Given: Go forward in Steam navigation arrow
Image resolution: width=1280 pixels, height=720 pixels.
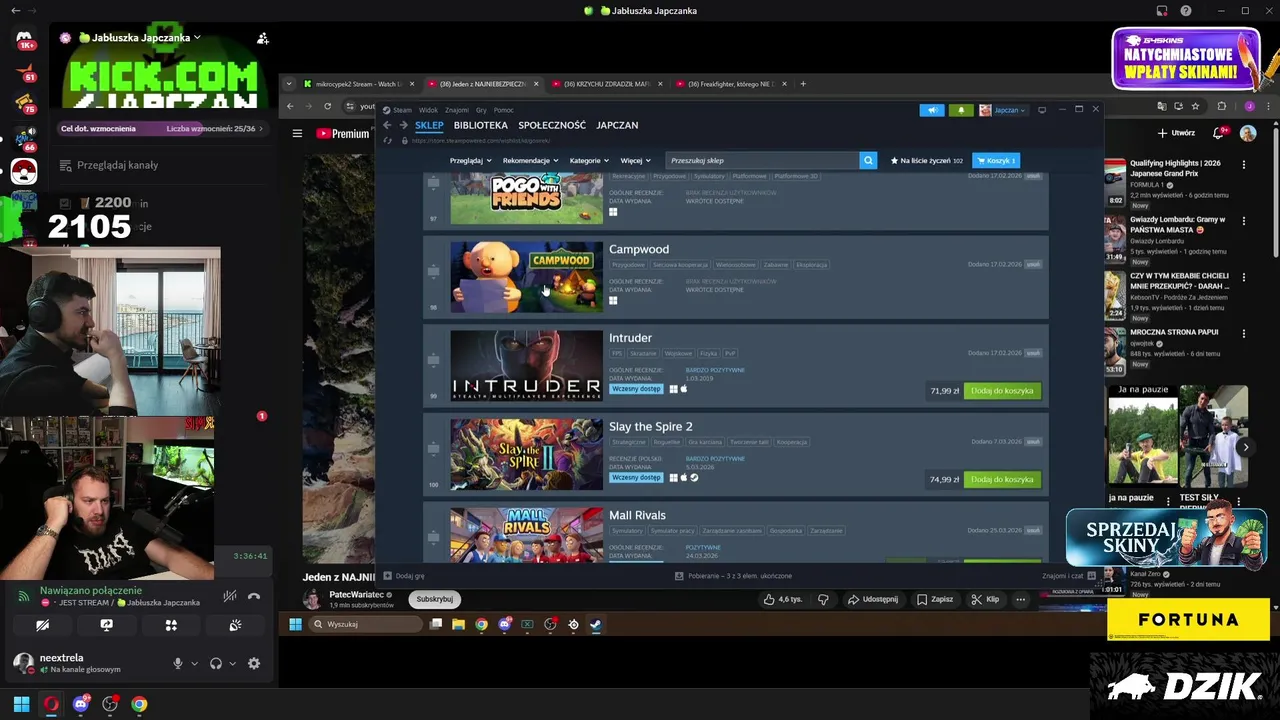Looking at the screenshot, I should tap(403, 125).
